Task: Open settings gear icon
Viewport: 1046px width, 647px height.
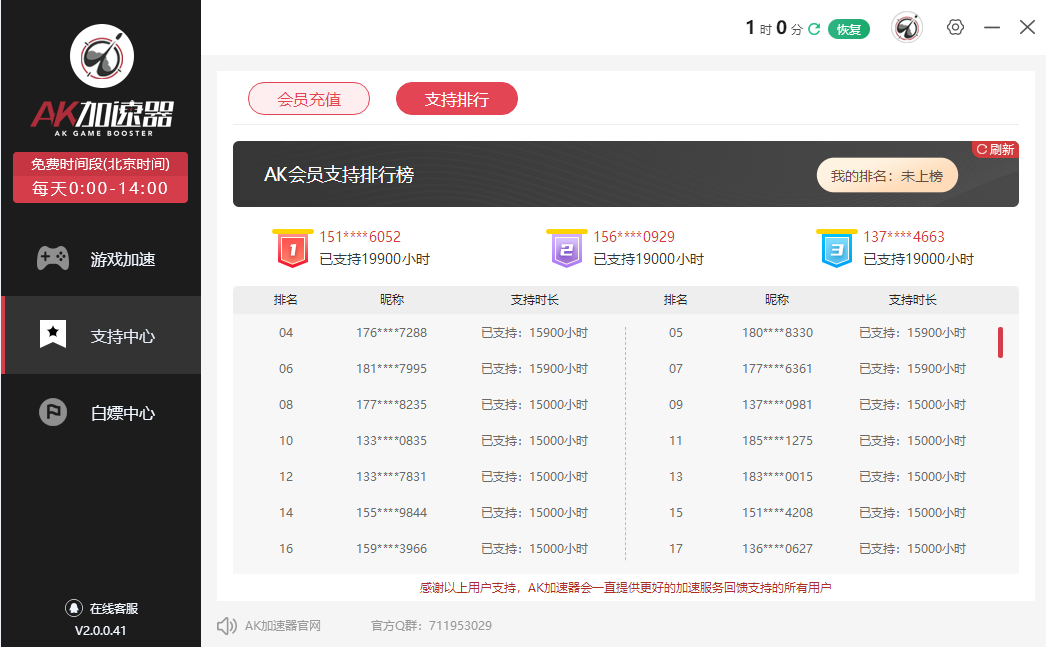Action: pyautogui.click(x=955, y=27)
